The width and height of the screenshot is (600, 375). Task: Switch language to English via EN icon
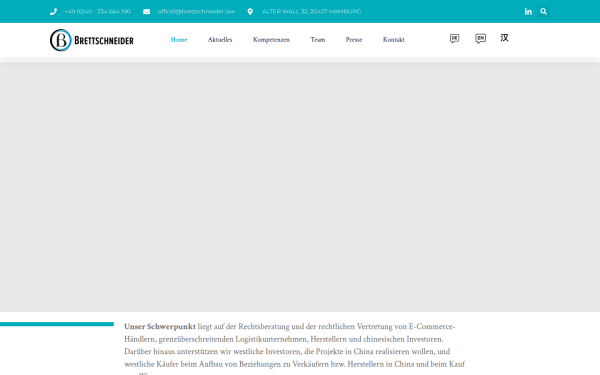[x=481, y=38]
